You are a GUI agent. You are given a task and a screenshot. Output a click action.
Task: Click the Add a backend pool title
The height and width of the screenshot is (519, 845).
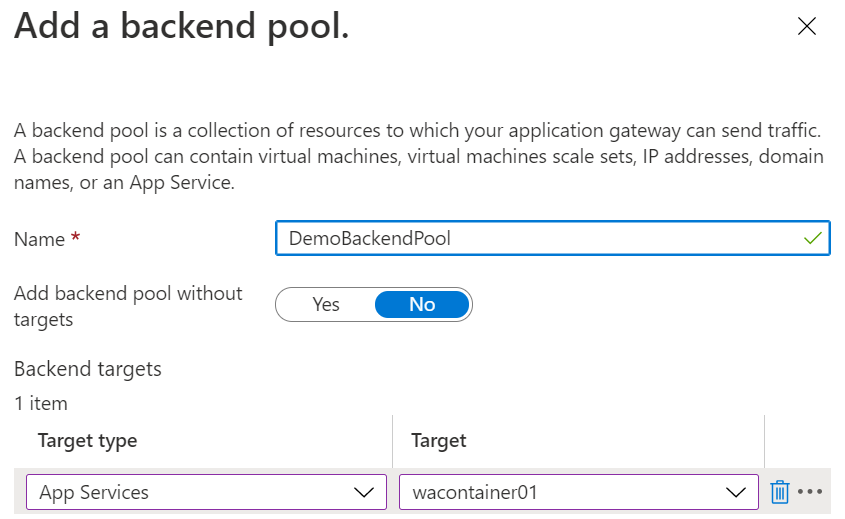click(181, 27)
